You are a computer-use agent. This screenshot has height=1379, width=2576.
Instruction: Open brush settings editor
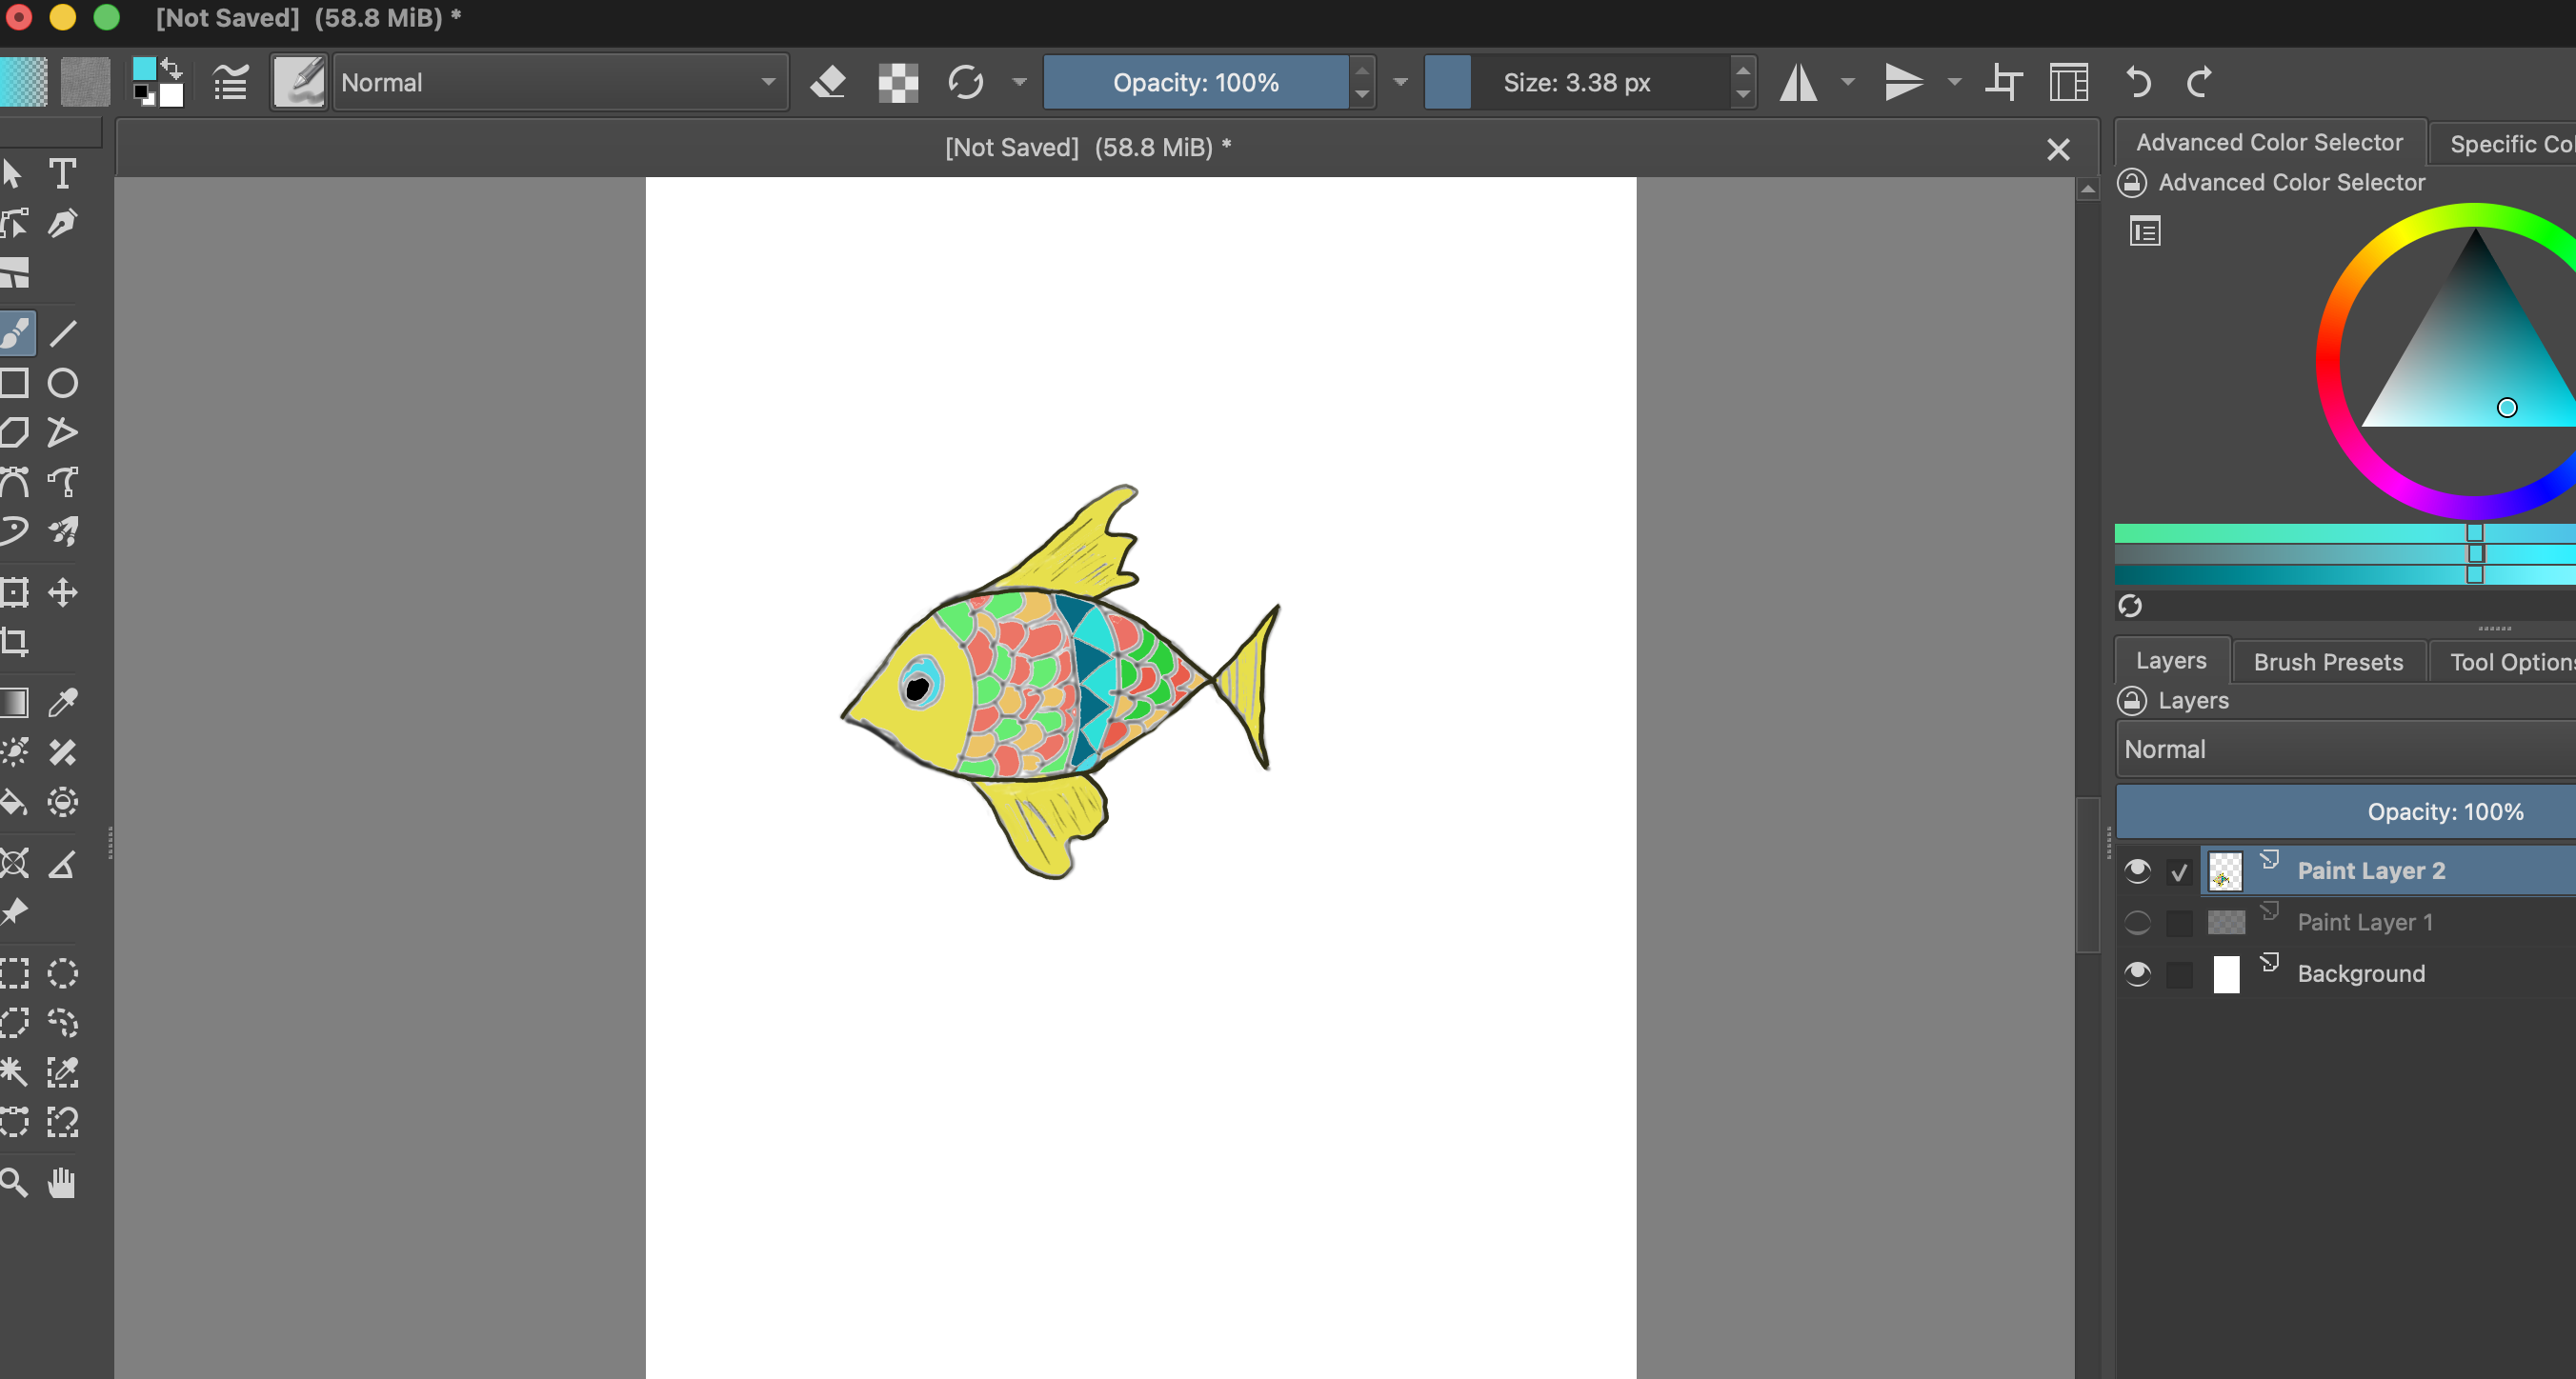pyautogui.click(x=230, y=82)
